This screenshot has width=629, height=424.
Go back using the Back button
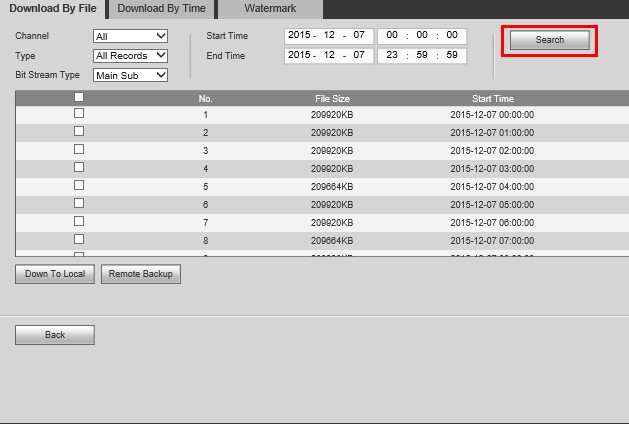(55, 335)
